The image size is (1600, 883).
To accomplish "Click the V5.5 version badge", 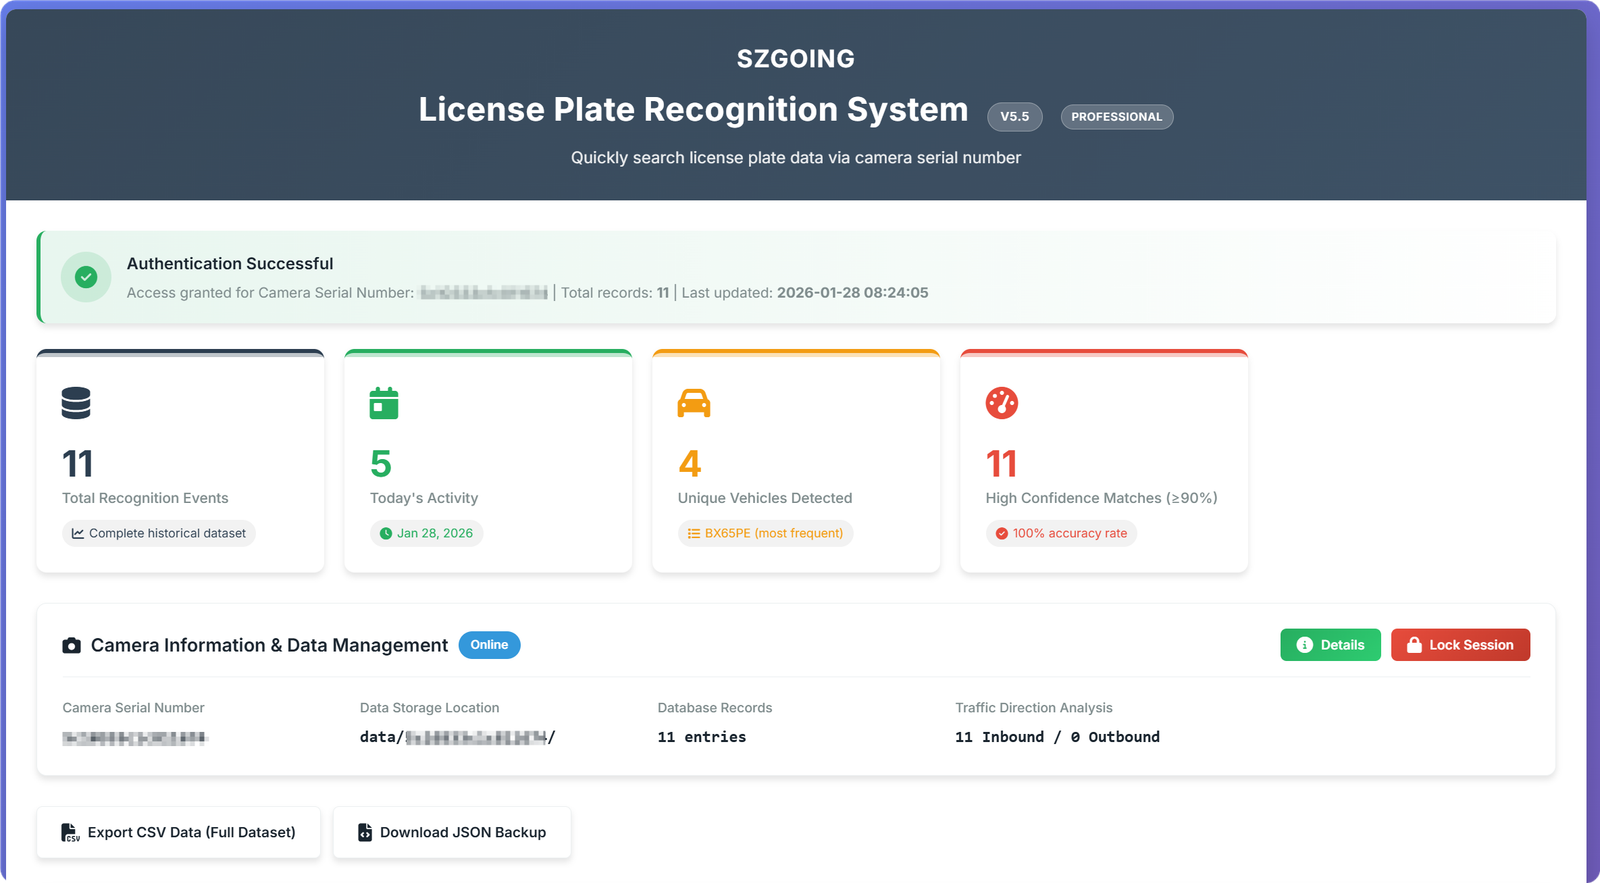I will pos(1014,117).
